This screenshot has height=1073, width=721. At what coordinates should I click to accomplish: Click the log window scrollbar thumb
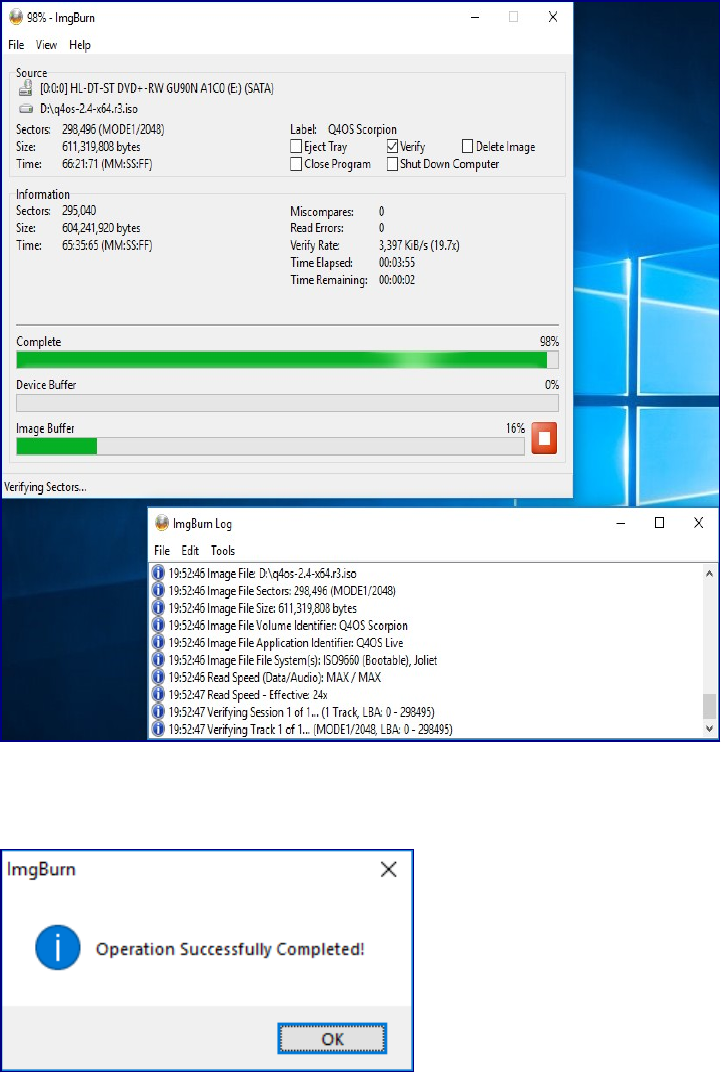click(709, 706)
